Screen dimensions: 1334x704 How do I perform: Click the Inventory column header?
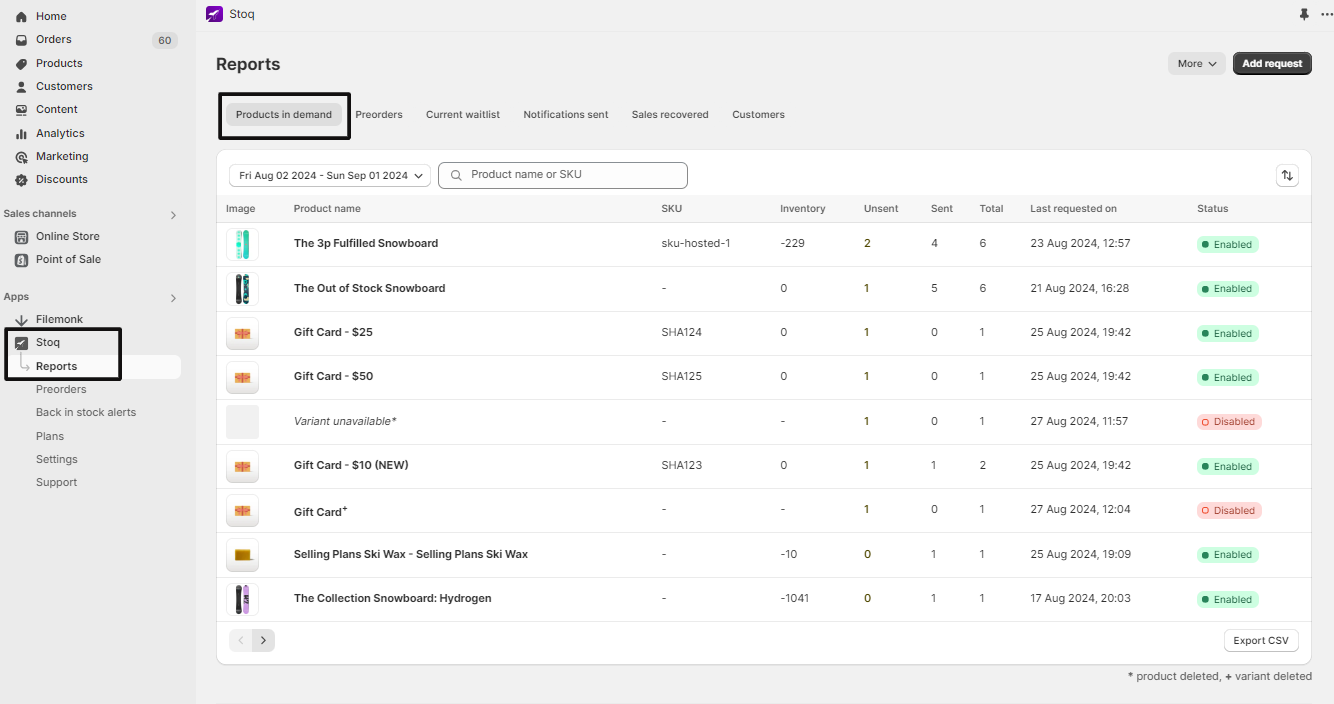tap(803, 209)
